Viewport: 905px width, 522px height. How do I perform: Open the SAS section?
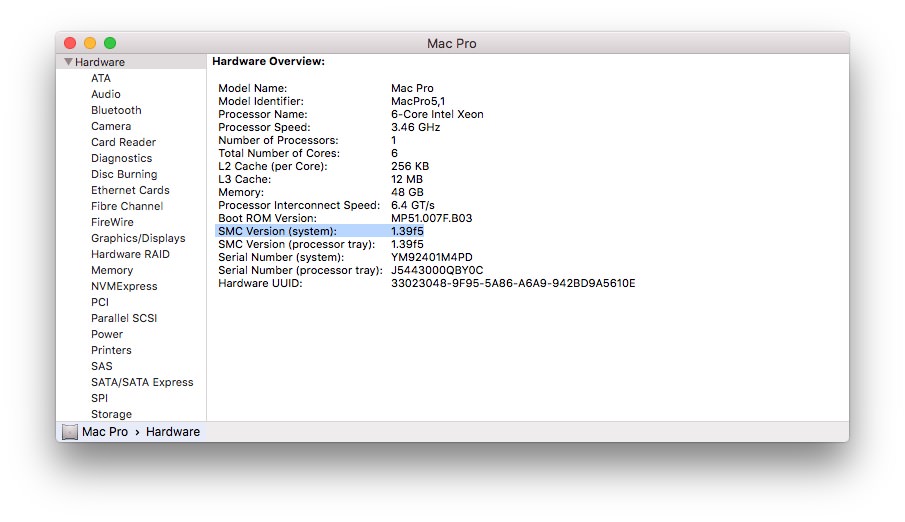click(102, 366)
